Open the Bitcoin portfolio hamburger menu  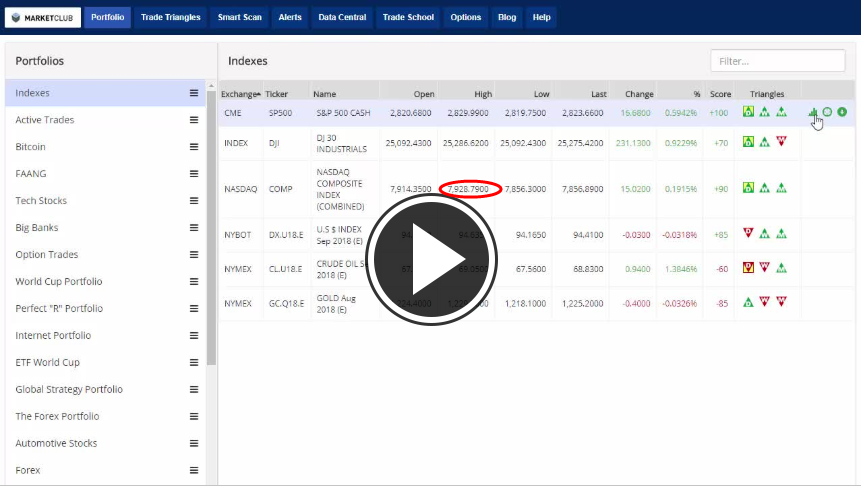coord(194,147)
